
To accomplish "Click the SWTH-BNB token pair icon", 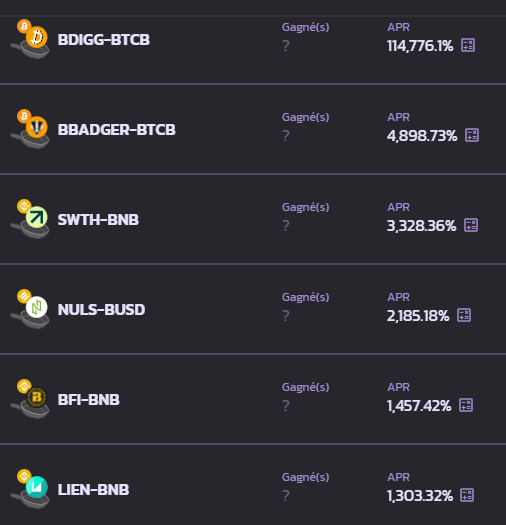I will point(30,219).
